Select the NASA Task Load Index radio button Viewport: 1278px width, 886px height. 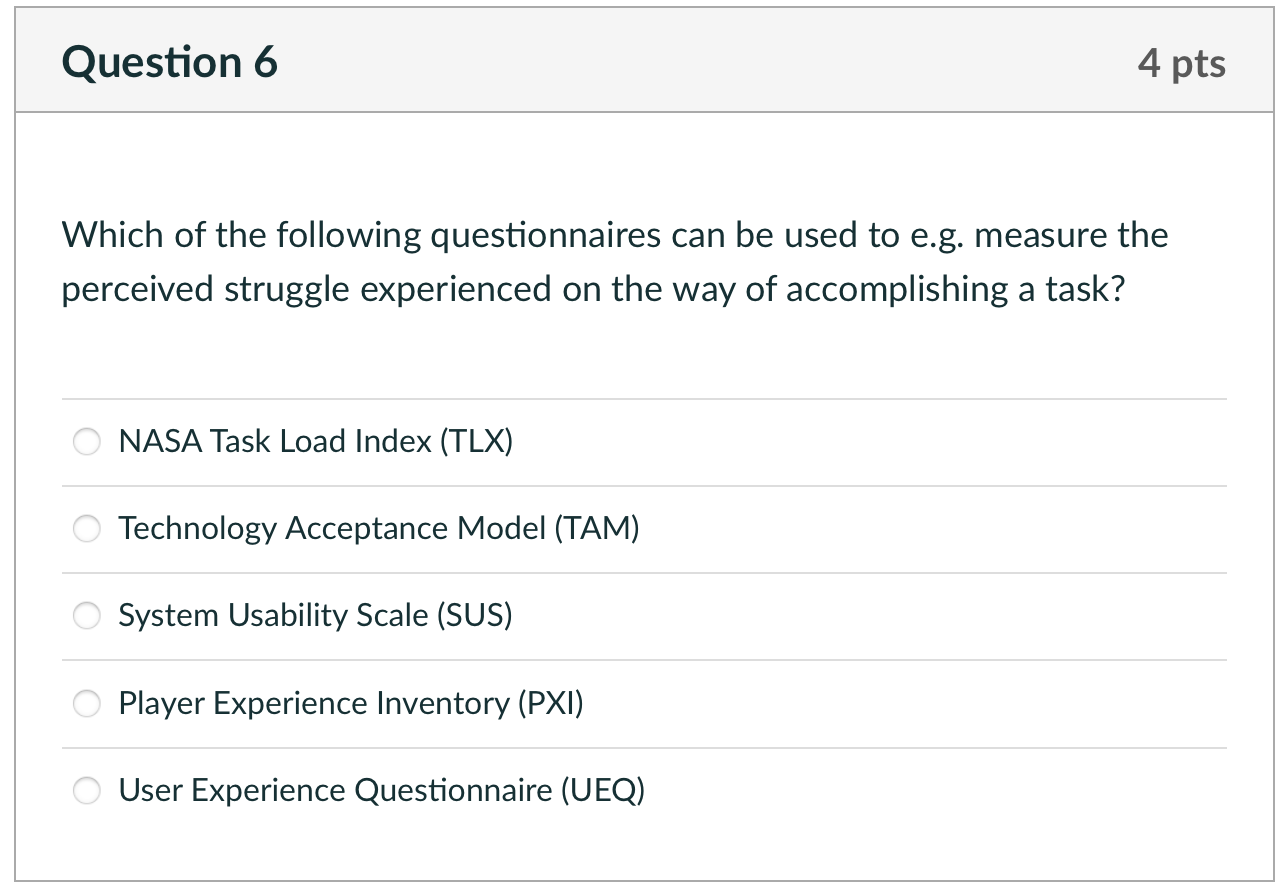88,441
